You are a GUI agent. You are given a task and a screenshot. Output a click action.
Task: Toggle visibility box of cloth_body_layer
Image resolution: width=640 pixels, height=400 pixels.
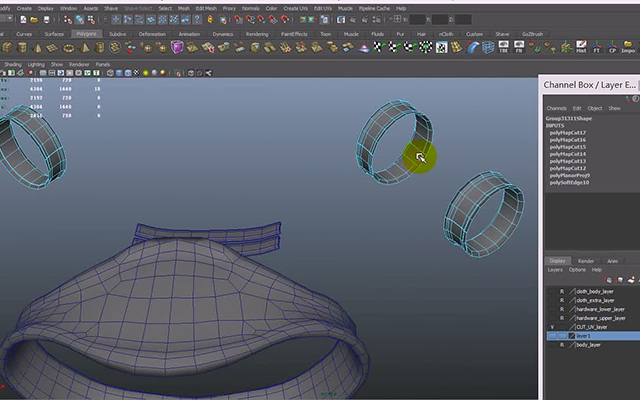coord(552,291)
